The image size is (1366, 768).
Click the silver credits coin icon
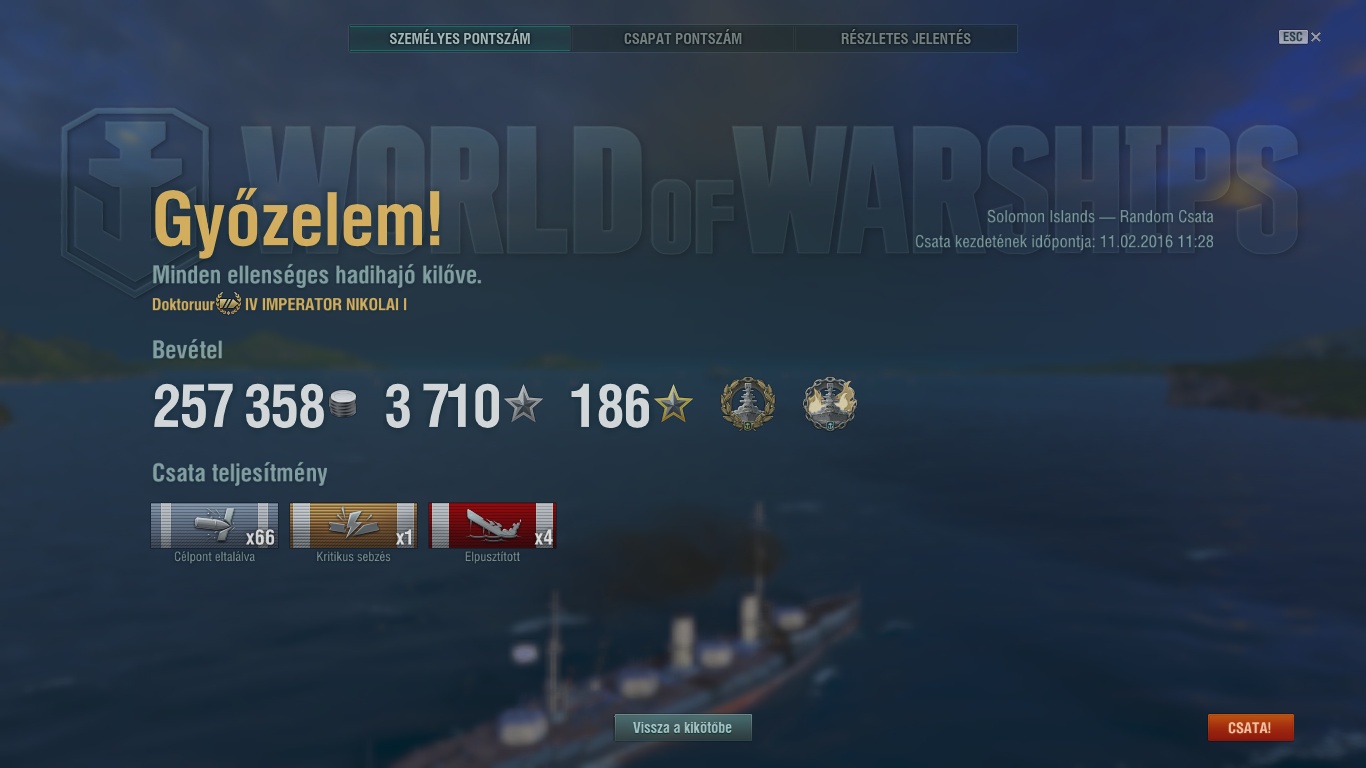point(343,405)
